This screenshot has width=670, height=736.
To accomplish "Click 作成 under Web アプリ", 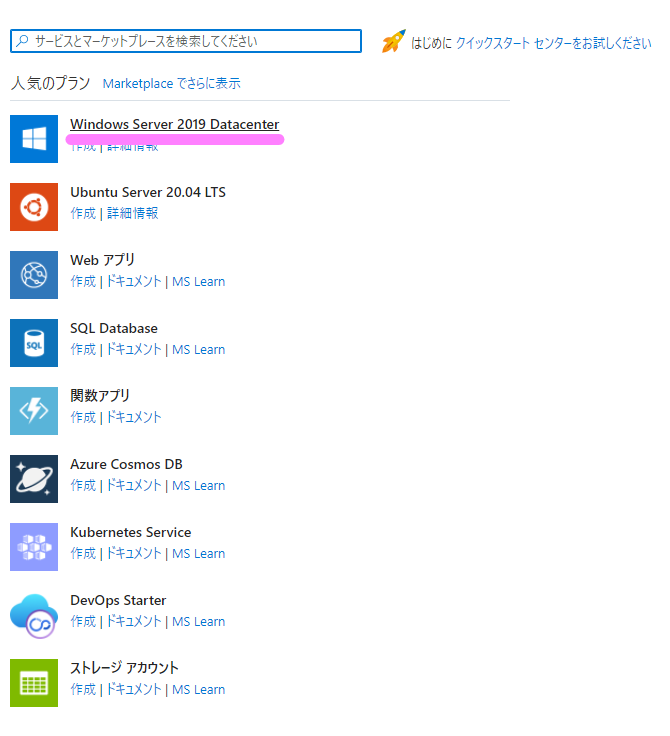I will coord(83,282).
